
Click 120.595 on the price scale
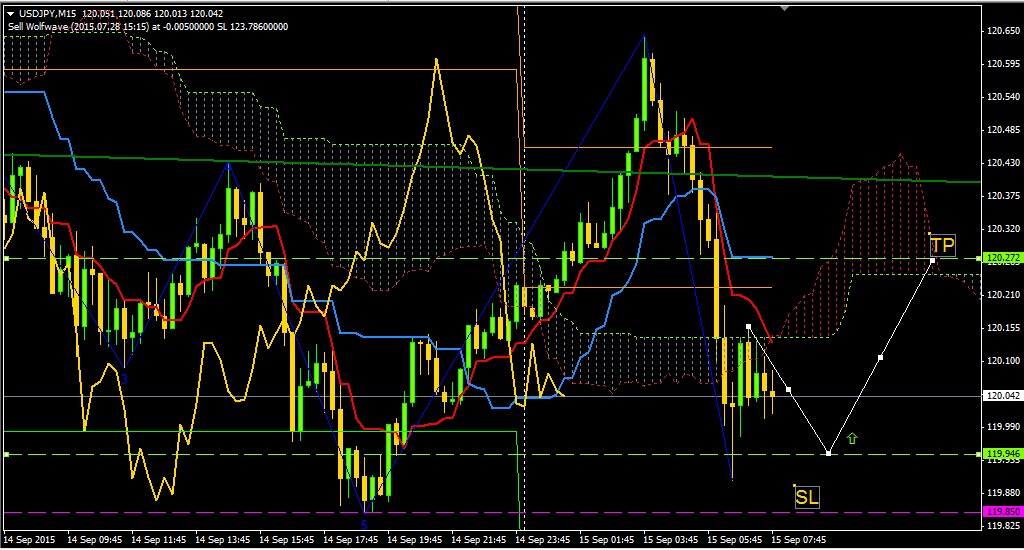(1003, 64)
